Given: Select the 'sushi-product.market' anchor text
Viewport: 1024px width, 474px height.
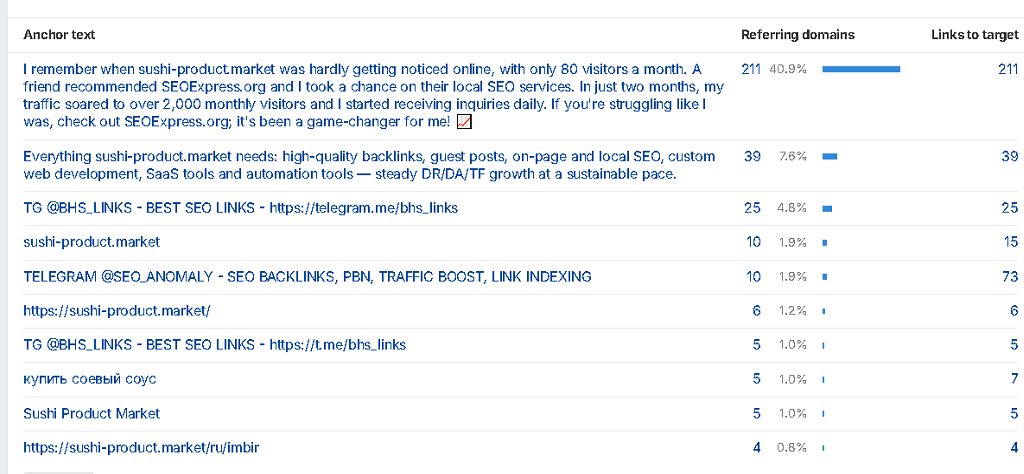Looking at the screenshot, I should (91, 242).
